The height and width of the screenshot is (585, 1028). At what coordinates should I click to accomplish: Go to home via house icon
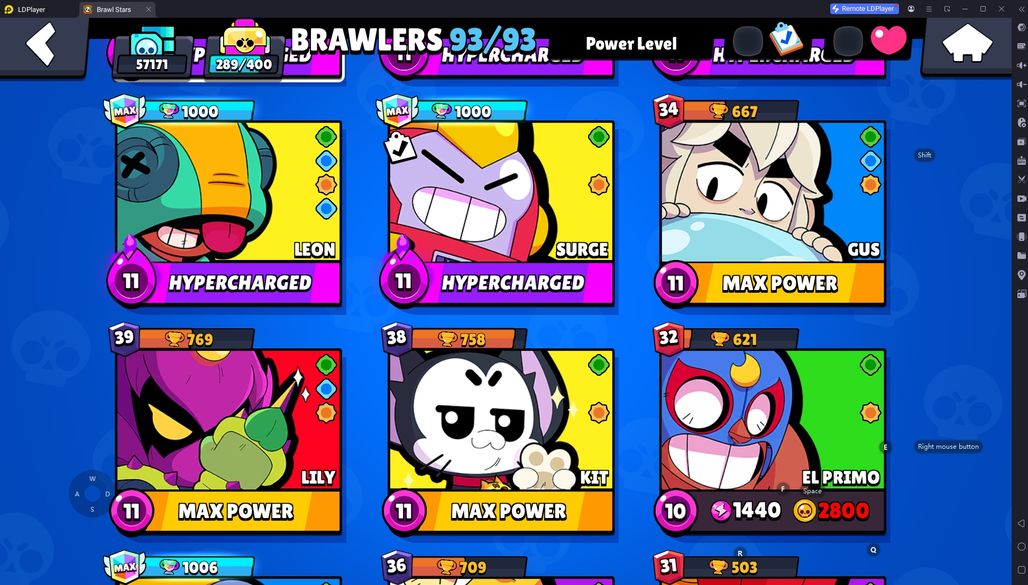(967, 43)
